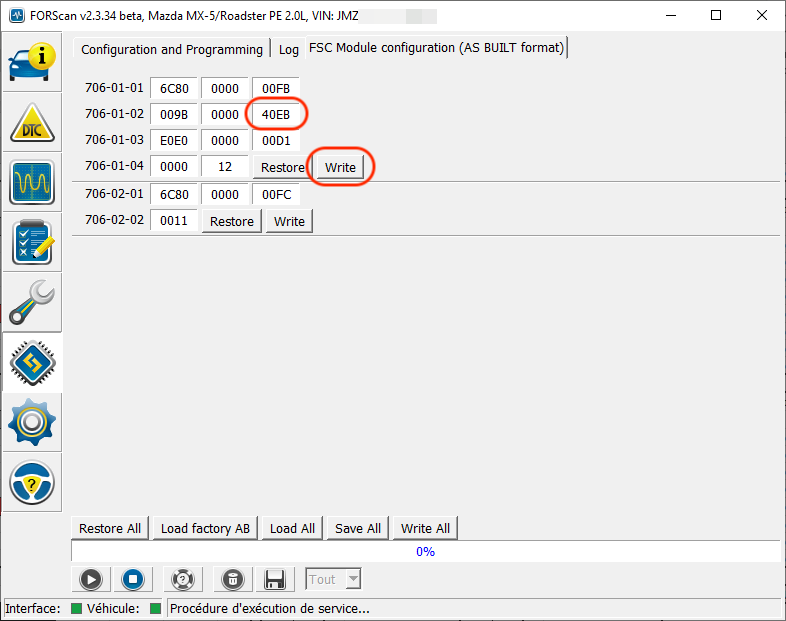This screenshot has height=621, width=786.
Task: Click the Véhicule green status indicator
Action: click(x=155, y=608)
